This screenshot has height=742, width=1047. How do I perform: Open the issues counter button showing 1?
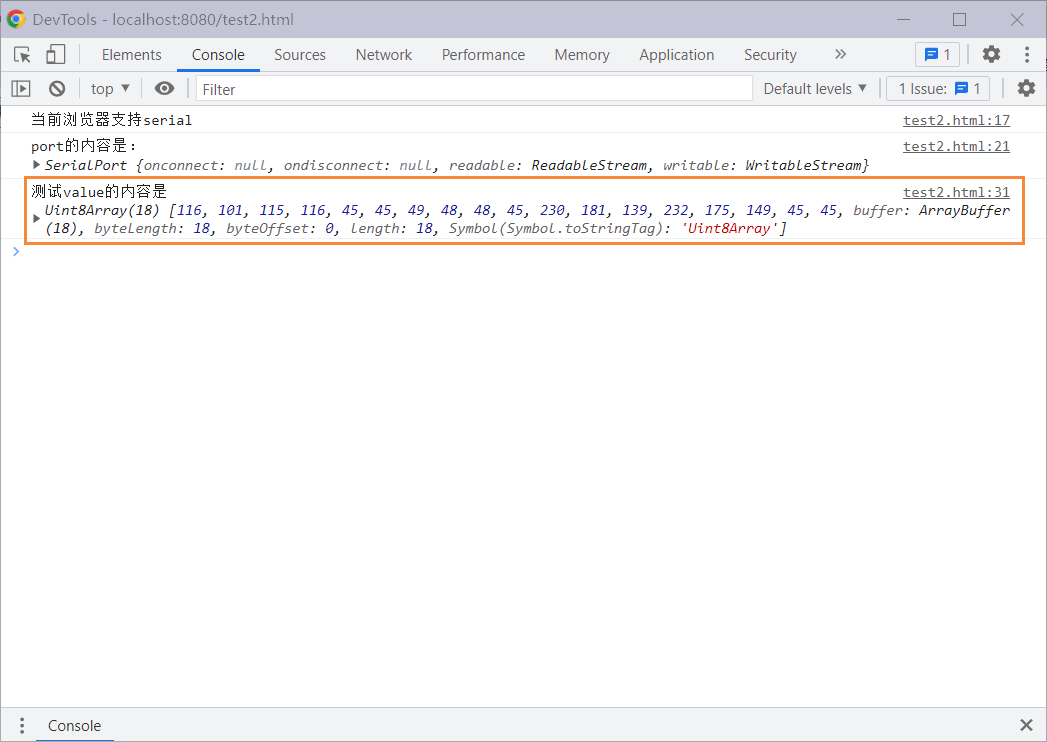pos(937,55)
